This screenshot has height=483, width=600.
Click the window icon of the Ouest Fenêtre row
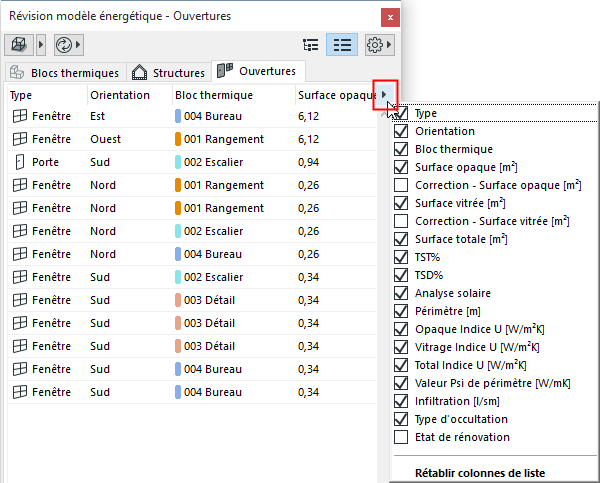20,139
